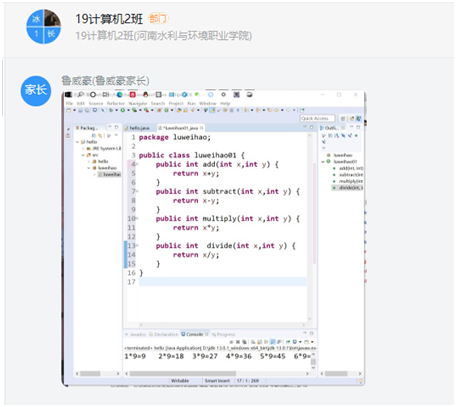This screenshot has height=407, width=456.
Task: Toggle Hide Fields filter in Outline toolbar
Action: pyautogui.click(x=336, y=136)
